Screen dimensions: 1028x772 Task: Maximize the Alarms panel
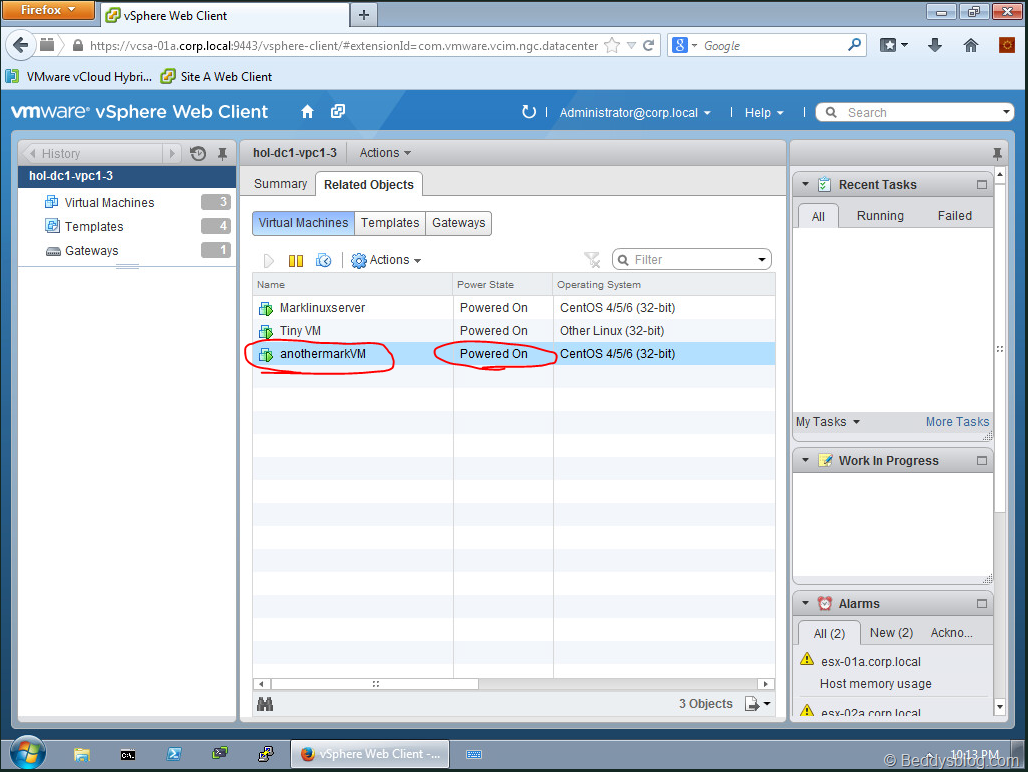981,604
